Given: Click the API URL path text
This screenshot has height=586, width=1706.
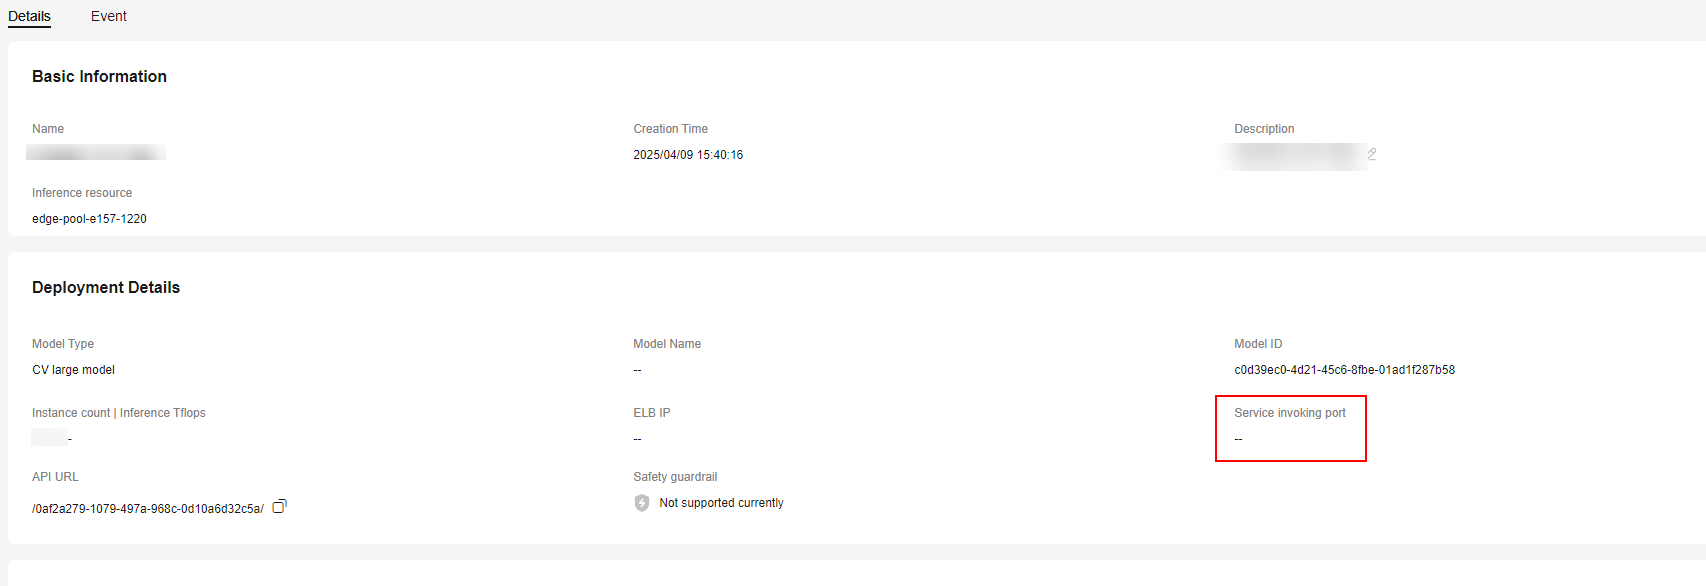Looking at the screenshot, I should pyautogui.click(x=148, y=509).
